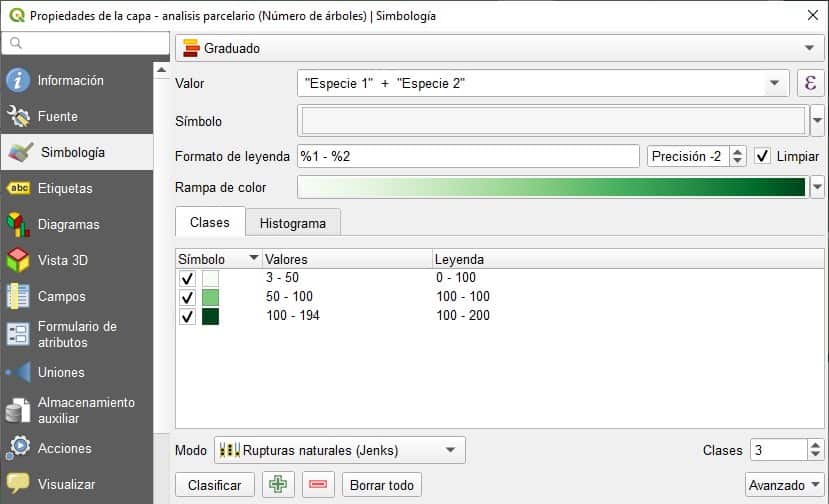Open Uniones joins section
The image size is (829, 504).
(x=60, y=372)
